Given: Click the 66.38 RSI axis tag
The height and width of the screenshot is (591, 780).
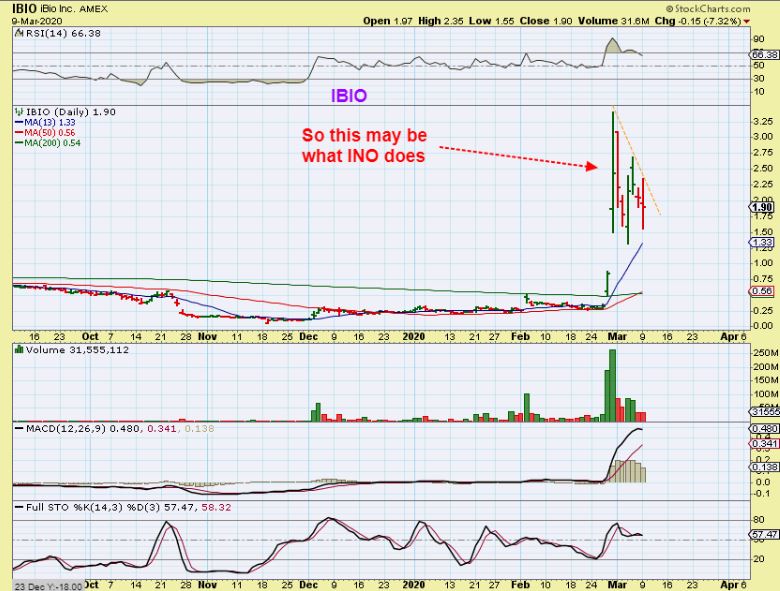Looking at the screenshot, I should tap(764, 54).
